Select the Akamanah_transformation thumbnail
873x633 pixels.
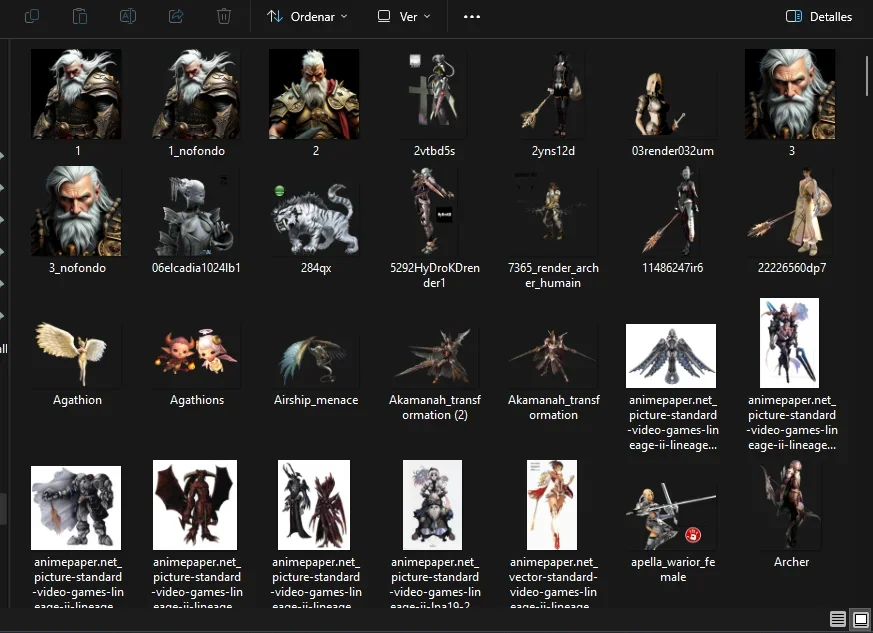tap(553, 357)
